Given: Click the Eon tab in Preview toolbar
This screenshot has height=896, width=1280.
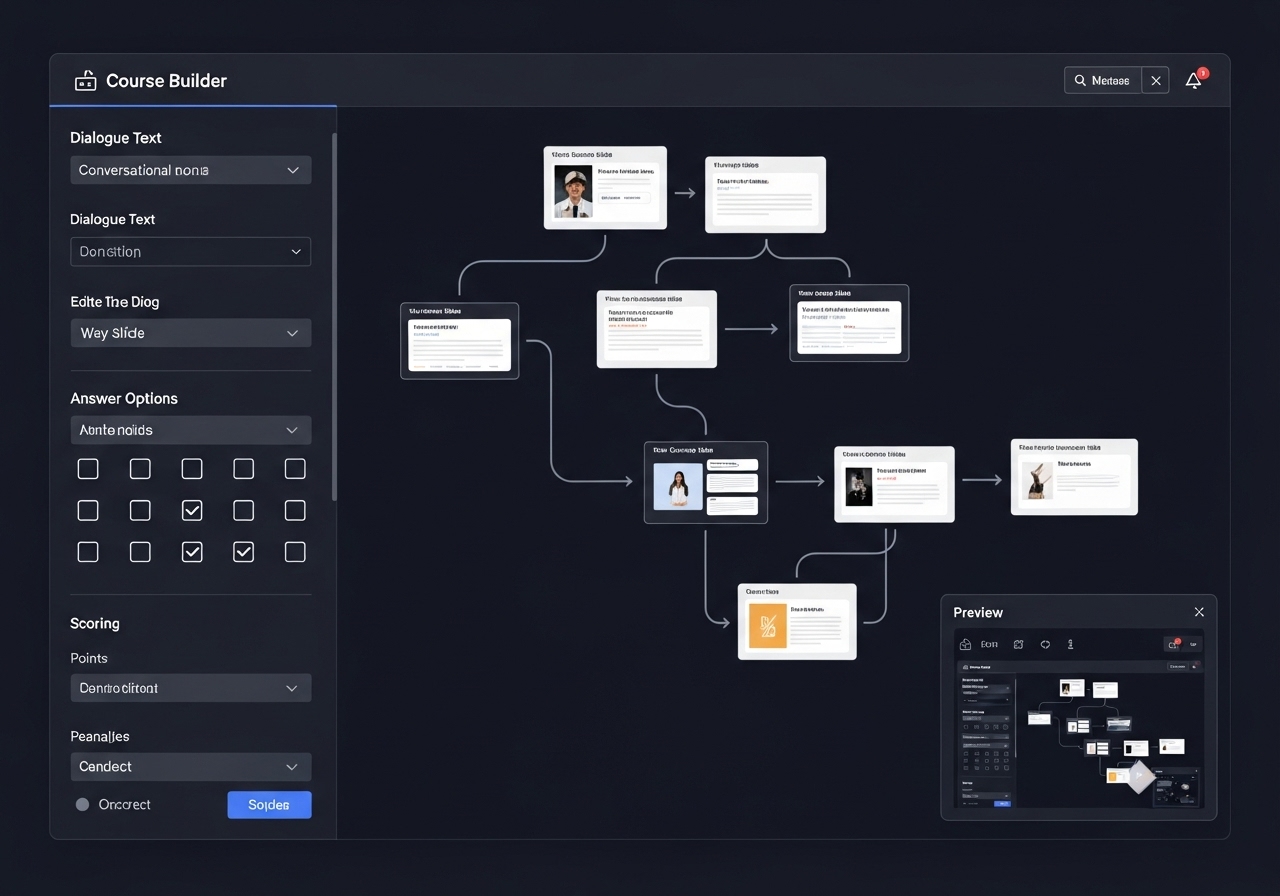Looking at the screenshot, I should pyautogui.click(x=989, y=645).
